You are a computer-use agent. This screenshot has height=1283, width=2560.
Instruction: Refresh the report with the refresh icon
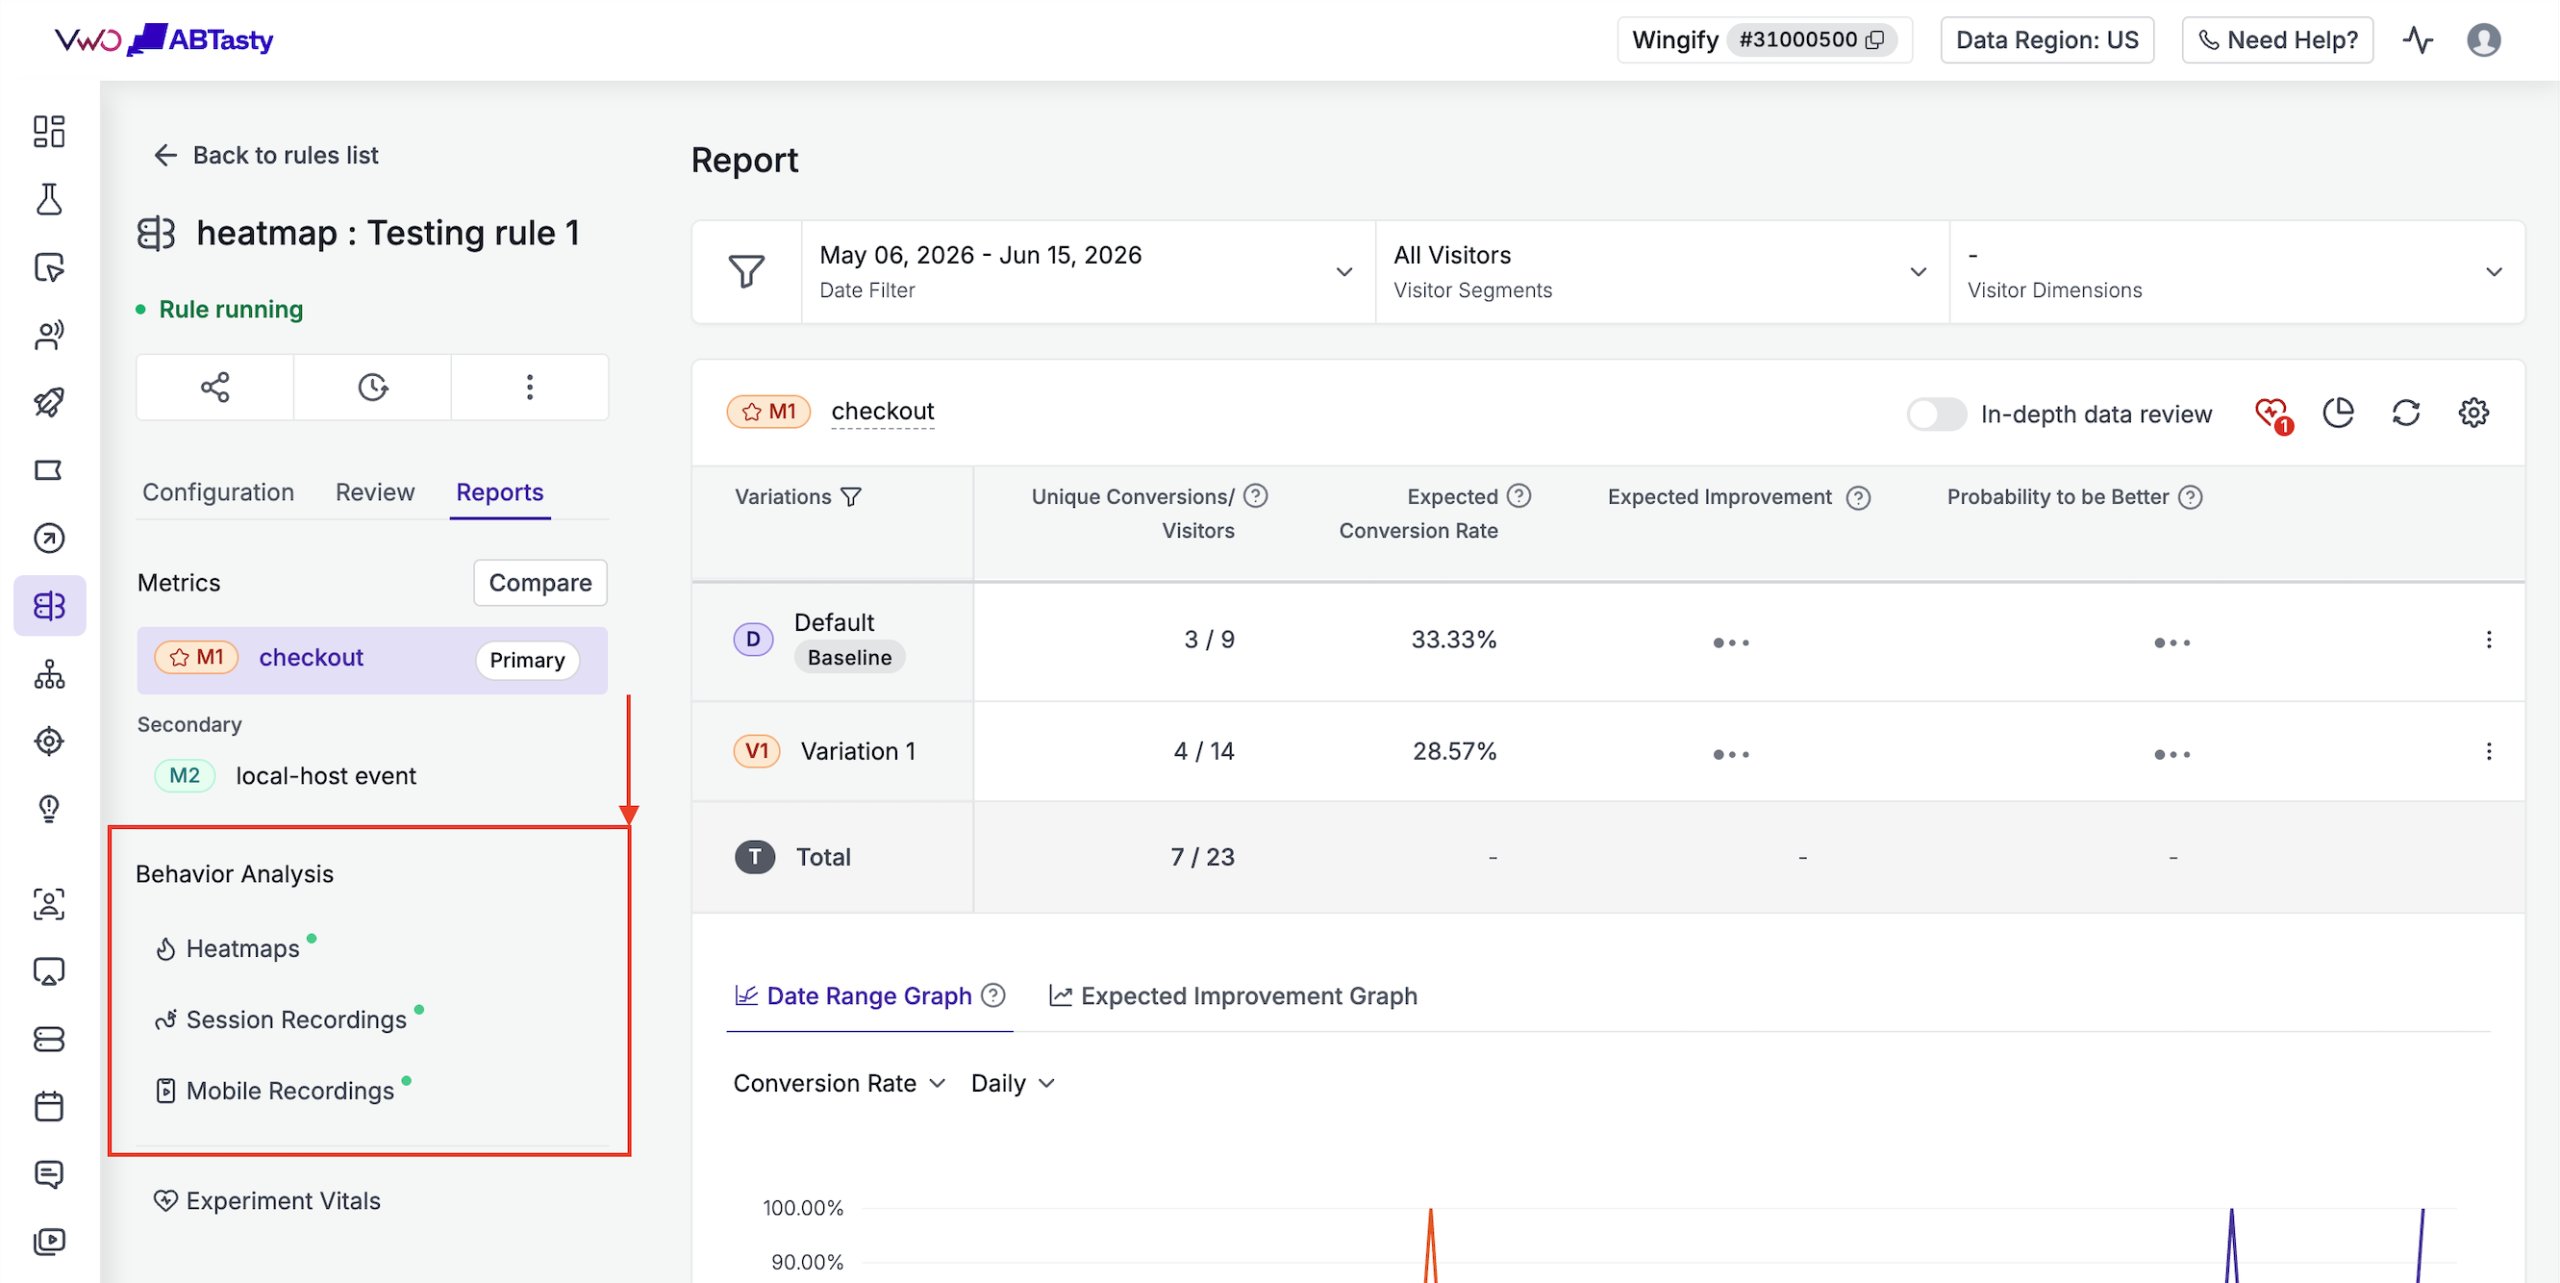point(2406,412)
